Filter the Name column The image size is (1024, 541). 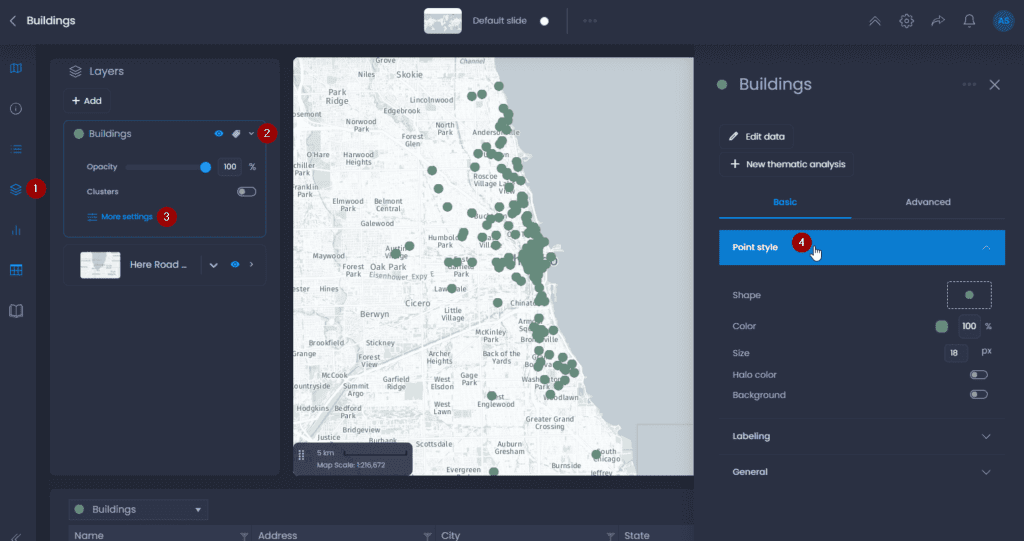[244, 536]
